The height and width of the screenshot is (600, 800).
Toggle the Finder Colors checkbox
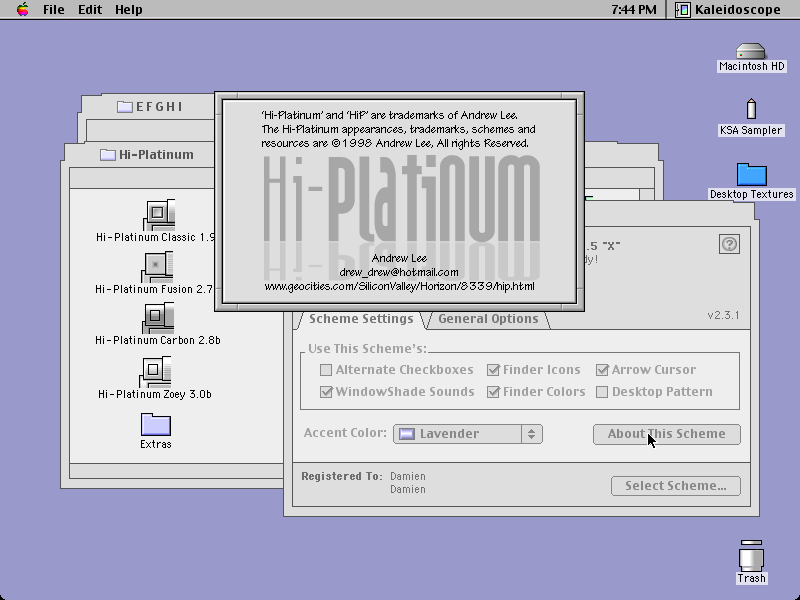tap(493, 392)
